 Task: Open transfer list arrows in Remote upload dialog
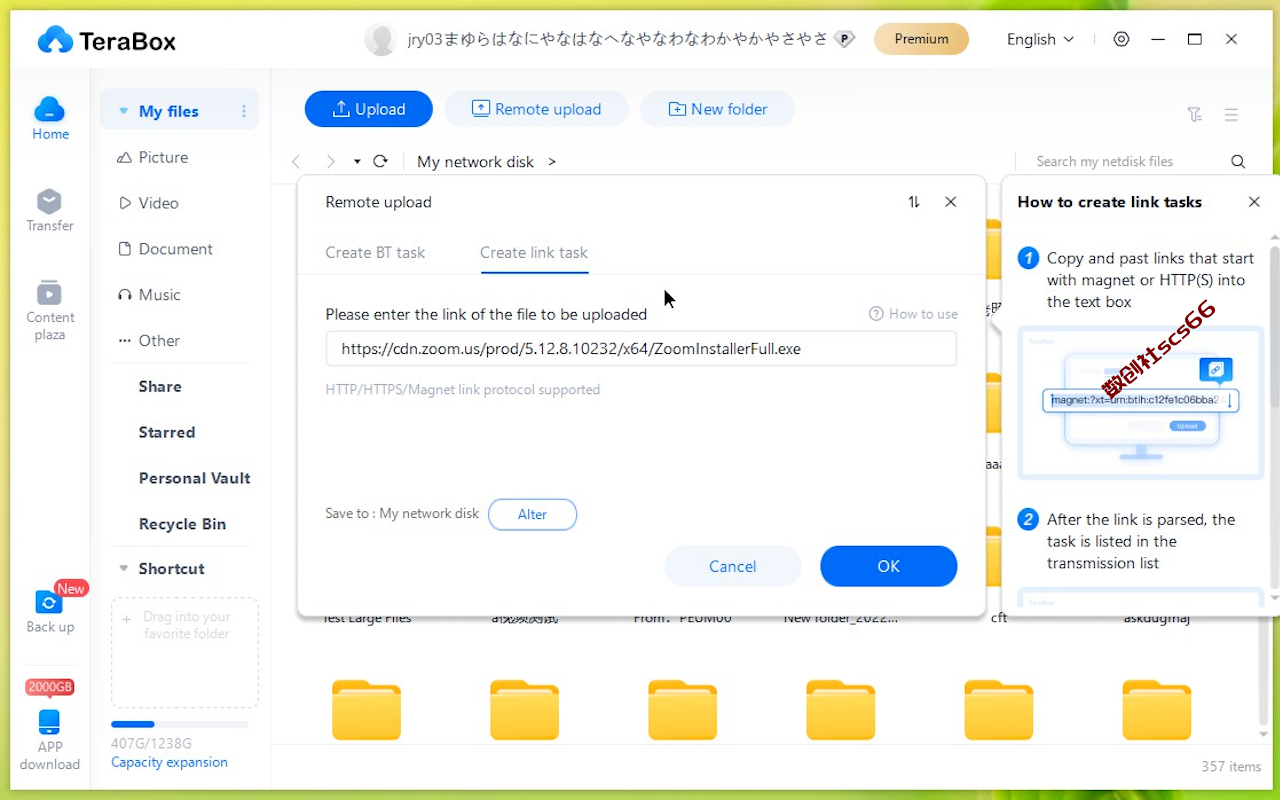tap(914, 202)
